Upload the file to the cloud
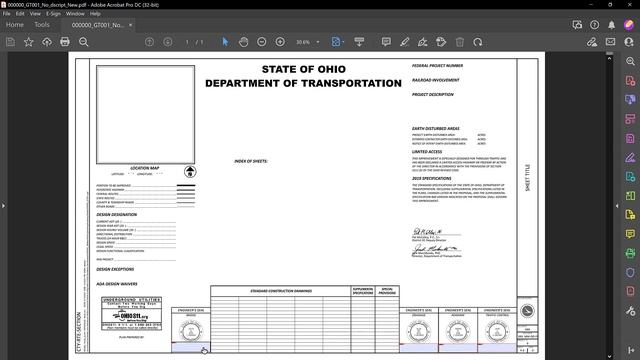Image resolution: width=640 pixels, height=360 pixels. (47, 42)
